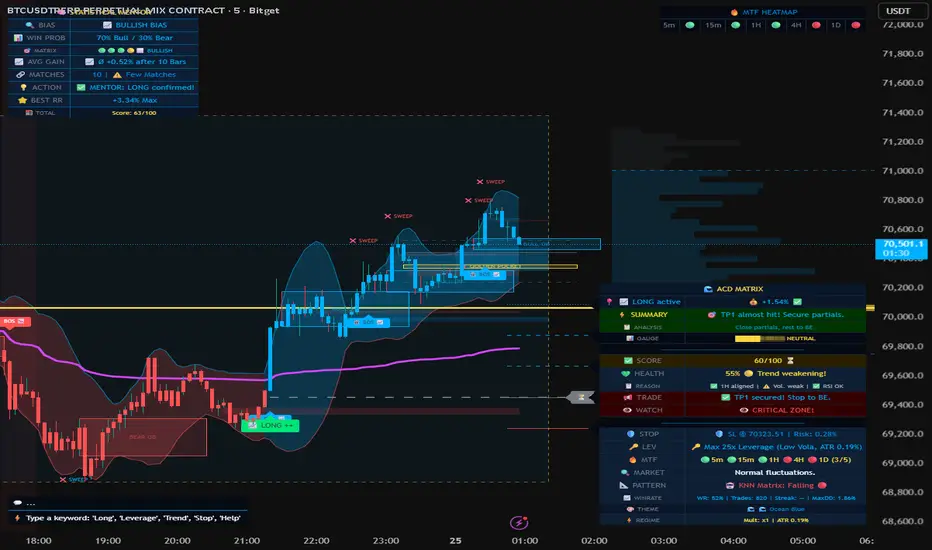The height and width of the screenshot is (550, 932).
Task: Click the green 15m dot in MTF HEATMAP
Action: tap(735, 25)
